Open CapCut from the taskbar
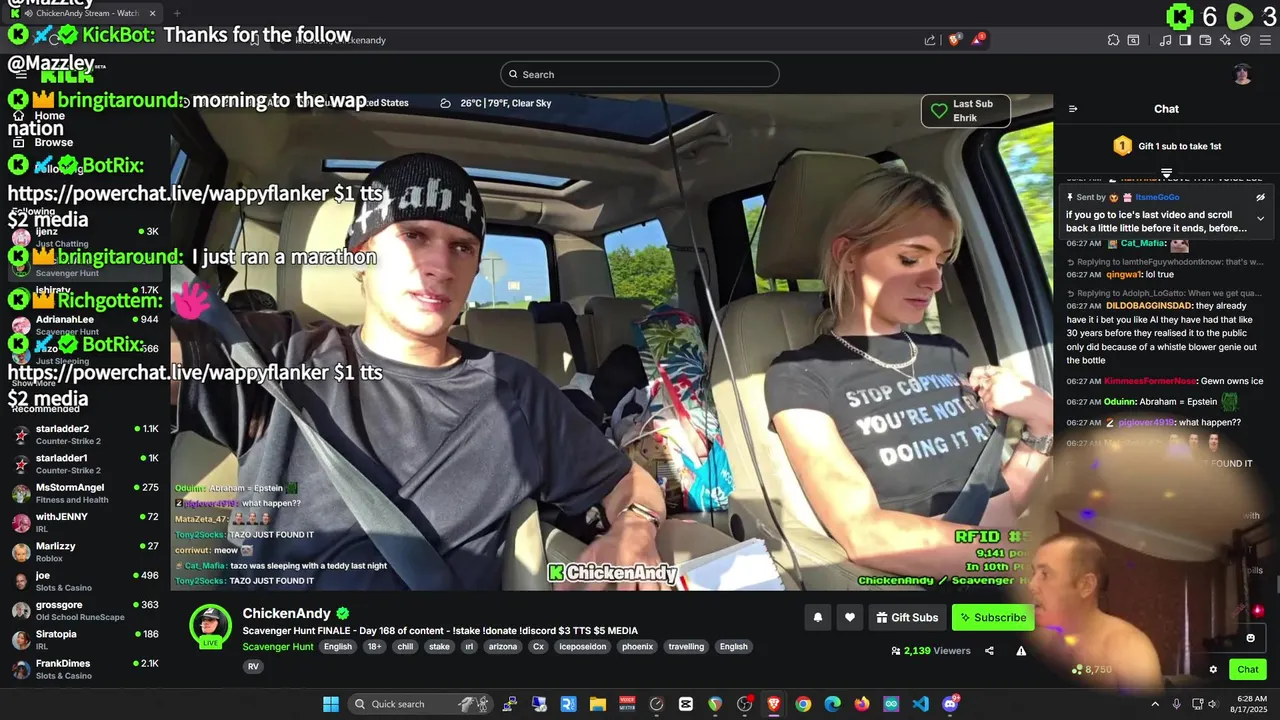This screenshot has width=1280, height=720. tap(686, 704)
